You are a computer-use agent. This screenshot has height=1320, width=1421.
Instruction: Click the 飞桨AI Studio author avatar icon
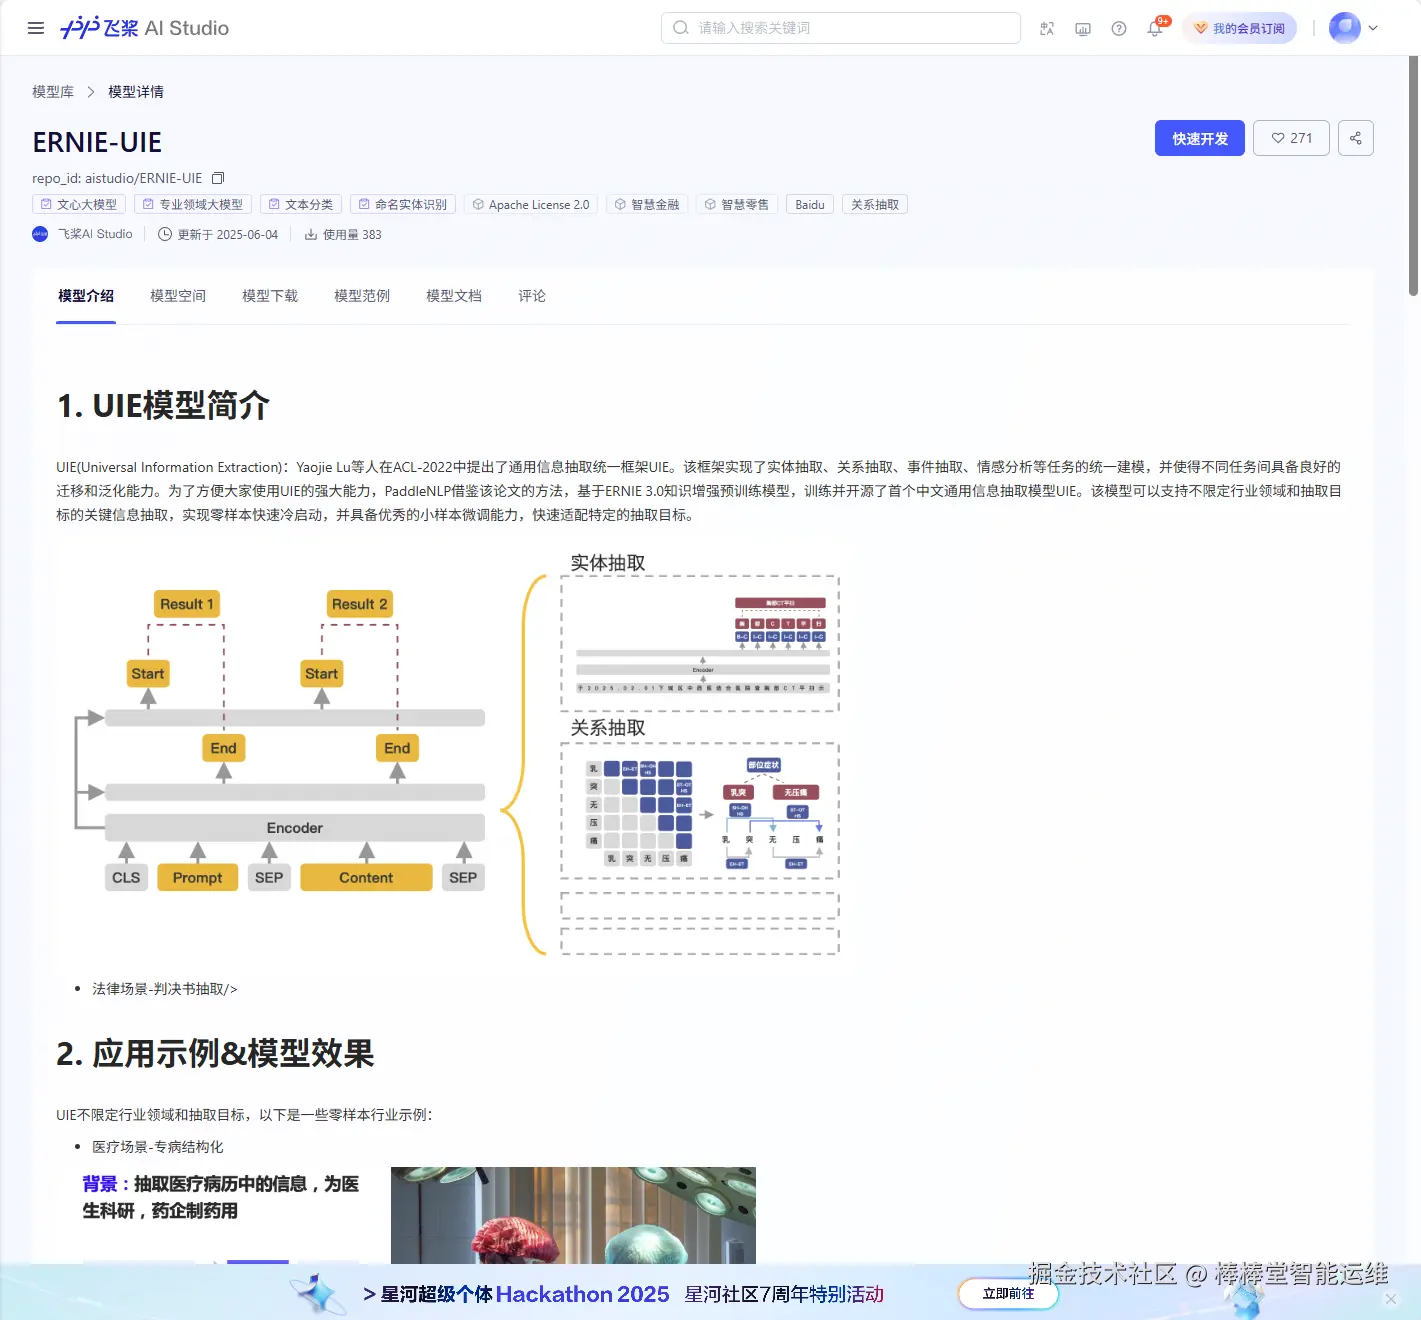coord(40,234)
